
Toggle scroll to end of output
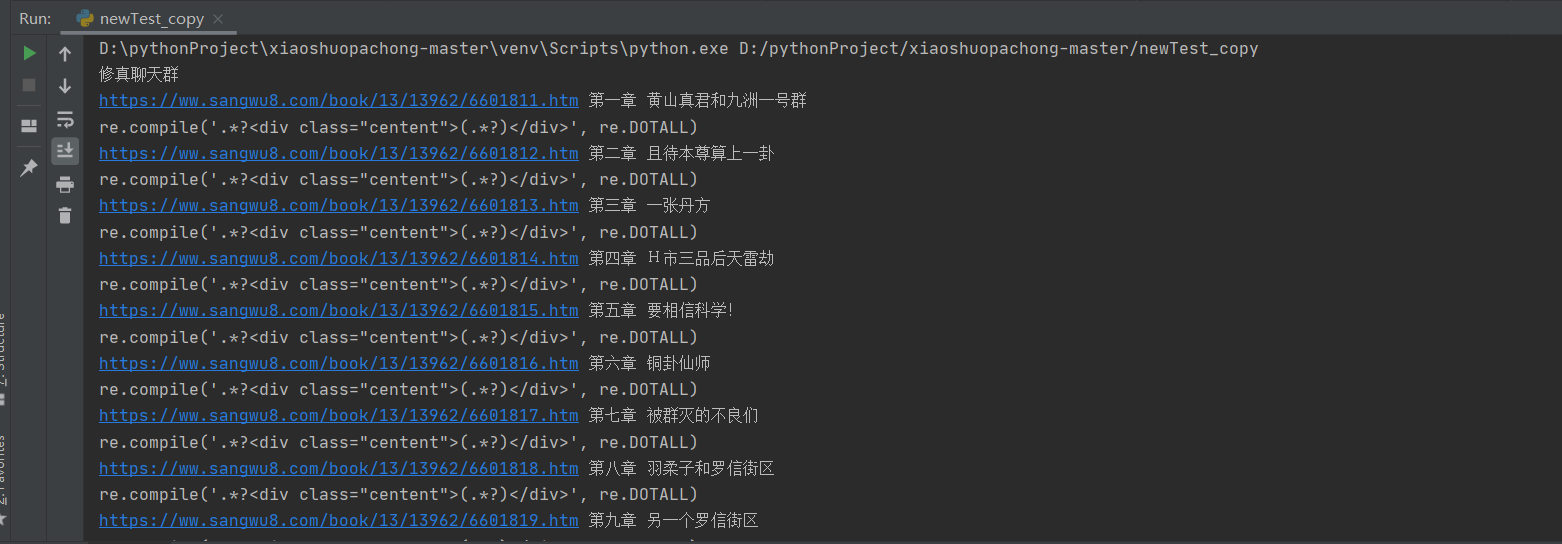65,151
